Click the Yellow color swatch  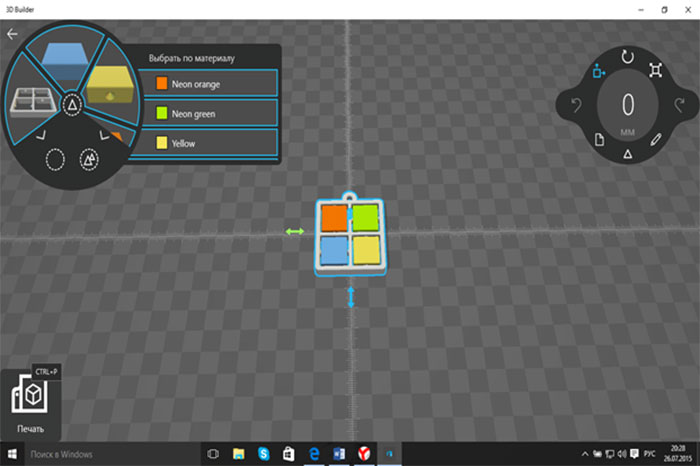162,143
